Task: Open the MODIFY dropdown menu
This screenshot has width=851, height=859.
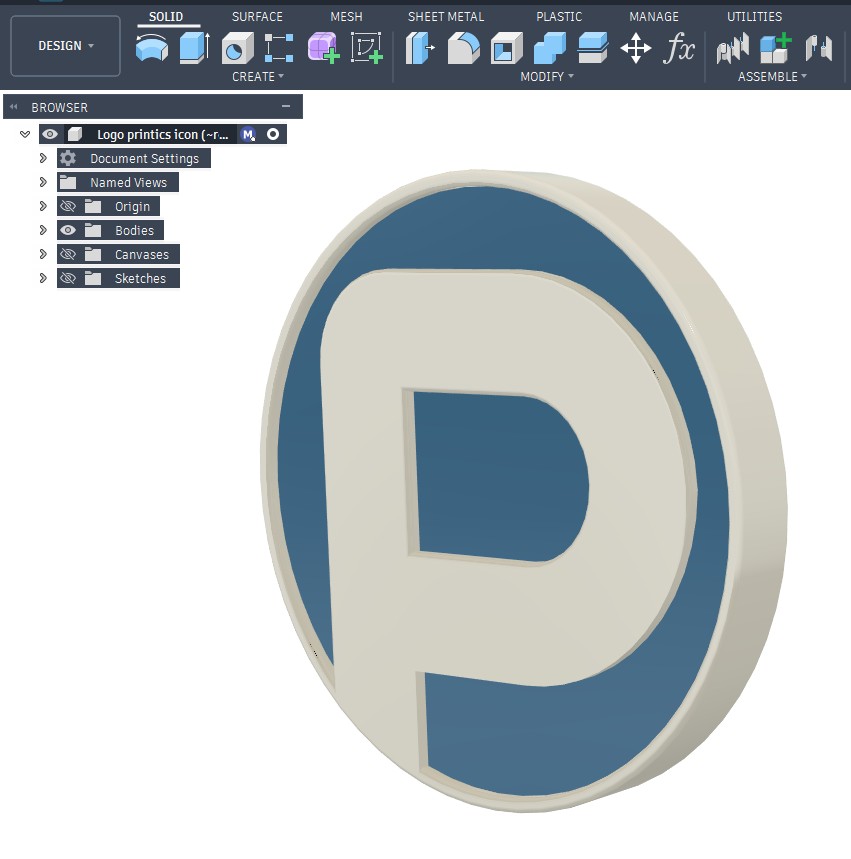Action: [547, 77]
